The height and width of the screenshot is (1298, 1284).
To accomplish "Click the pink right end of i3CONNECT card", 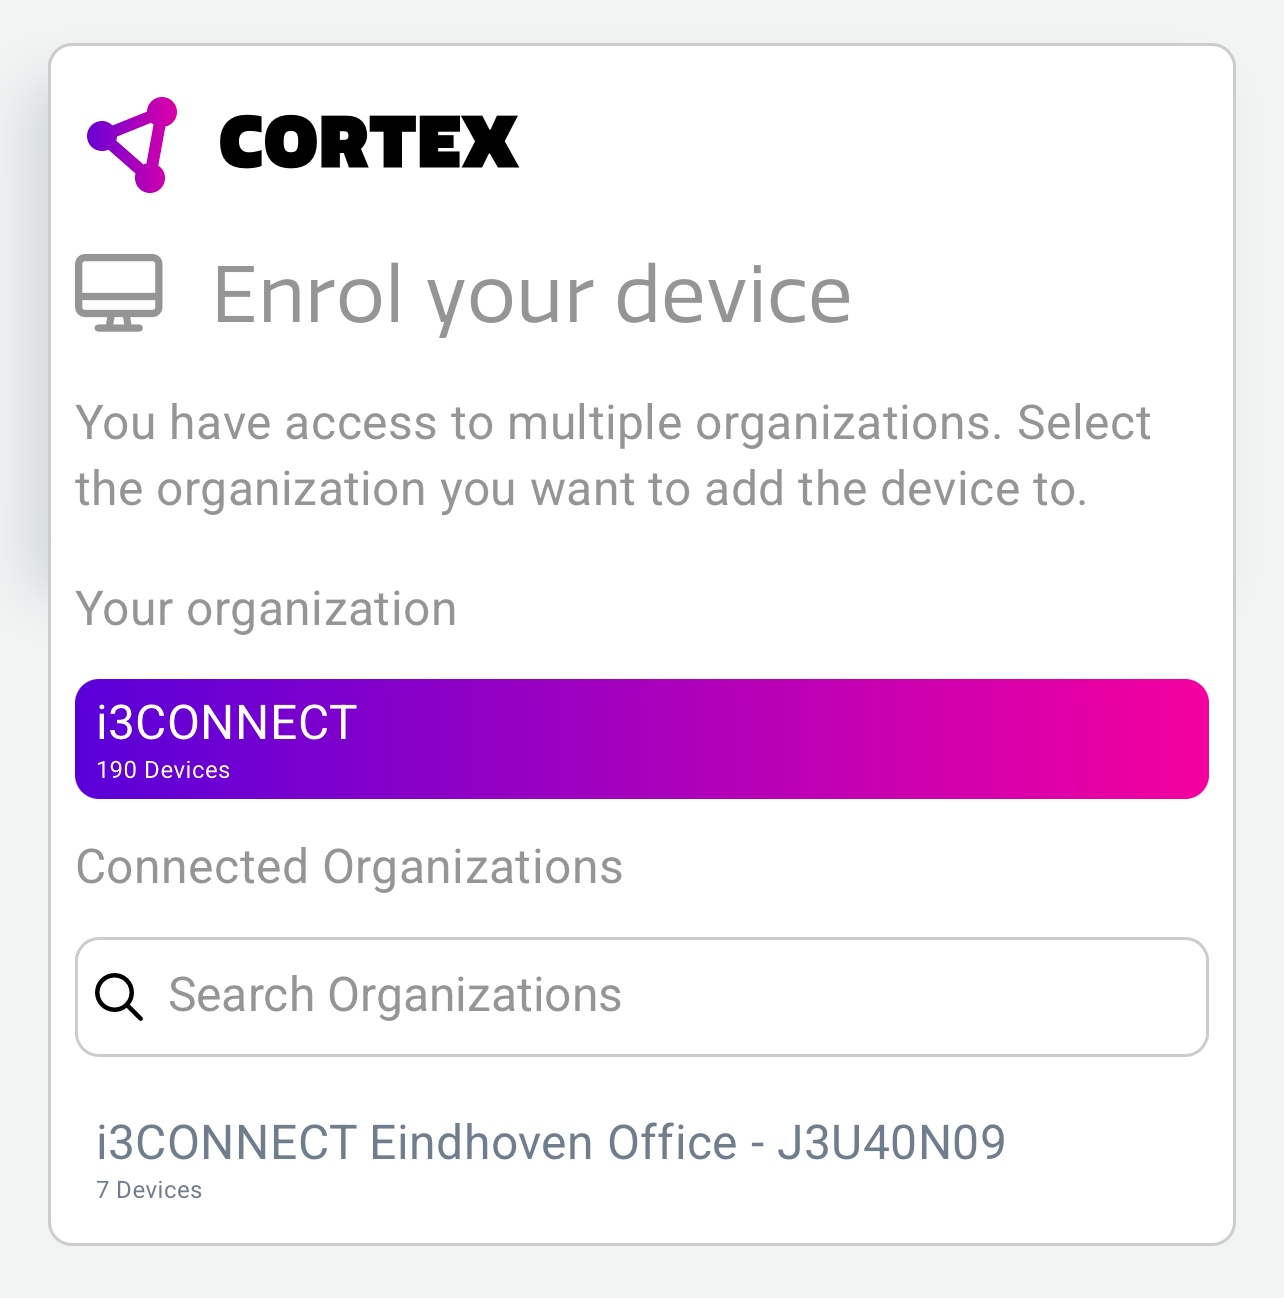I will [1170, 739].
